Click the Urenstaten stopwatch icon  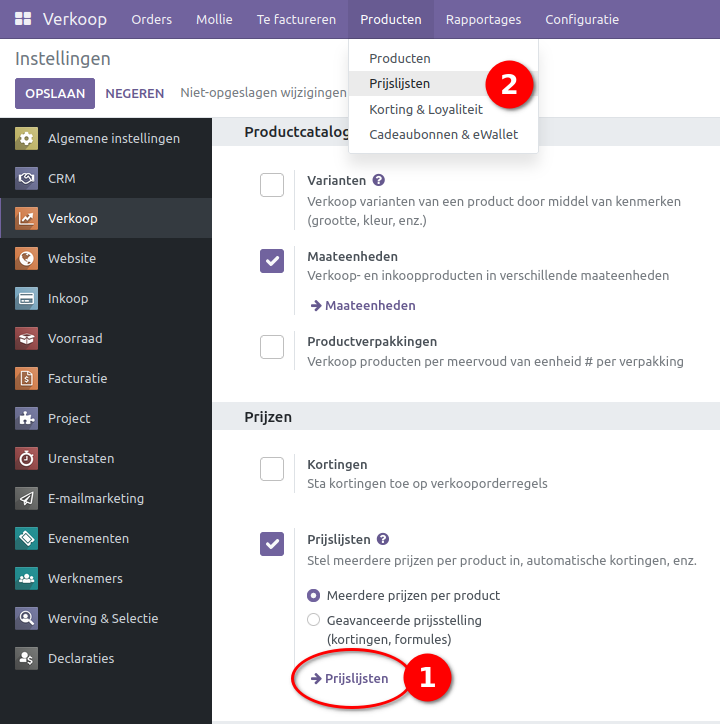(x=27, y=458)
